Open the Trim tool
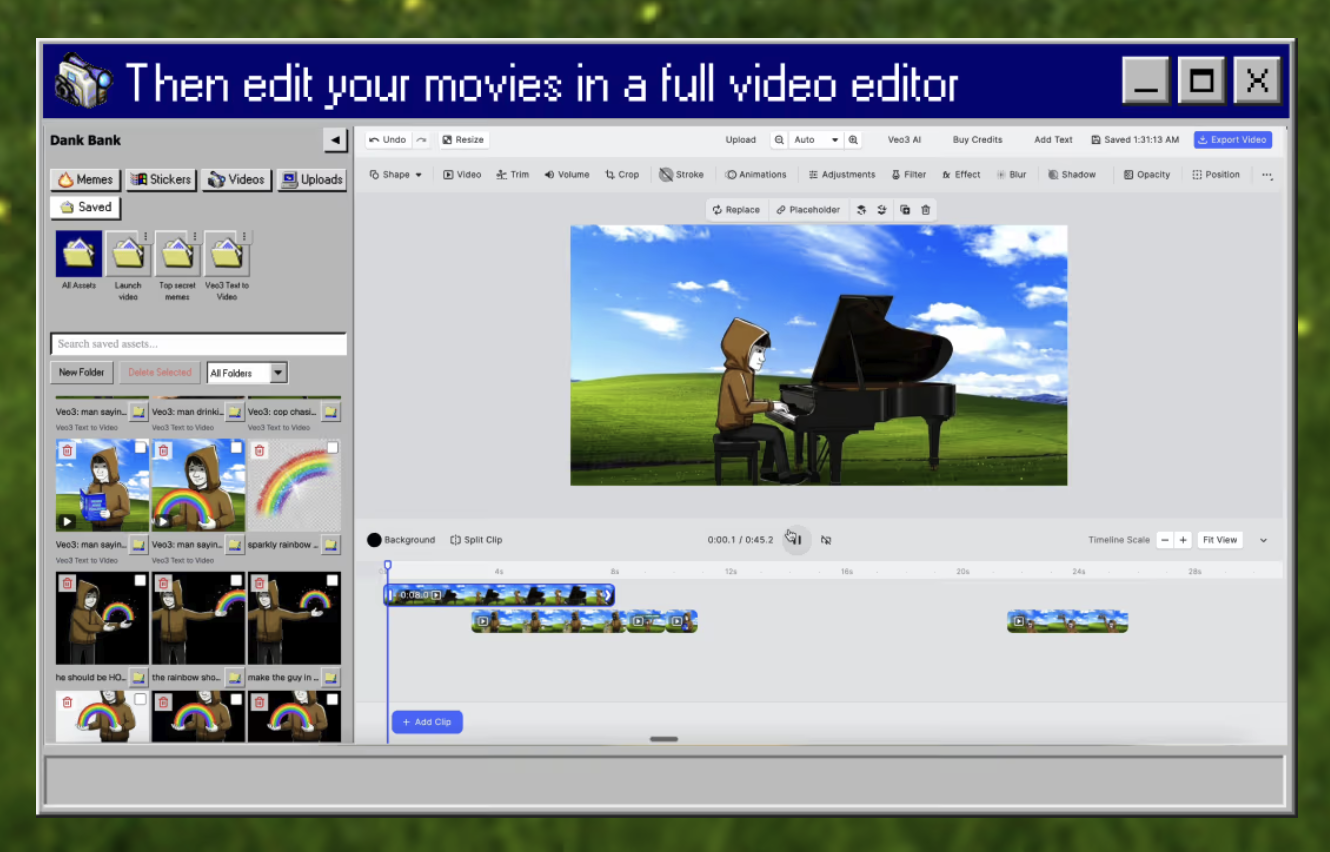This screenshot has width=1330, height=852. tap(513, 174)
